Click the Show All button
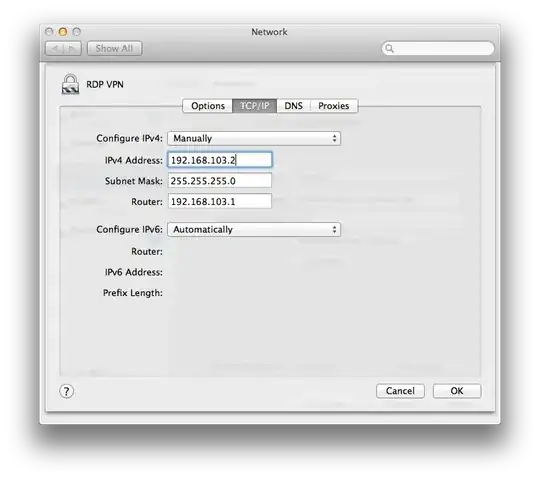This screenshot has width=540, height=479. (x=114, y=49)
